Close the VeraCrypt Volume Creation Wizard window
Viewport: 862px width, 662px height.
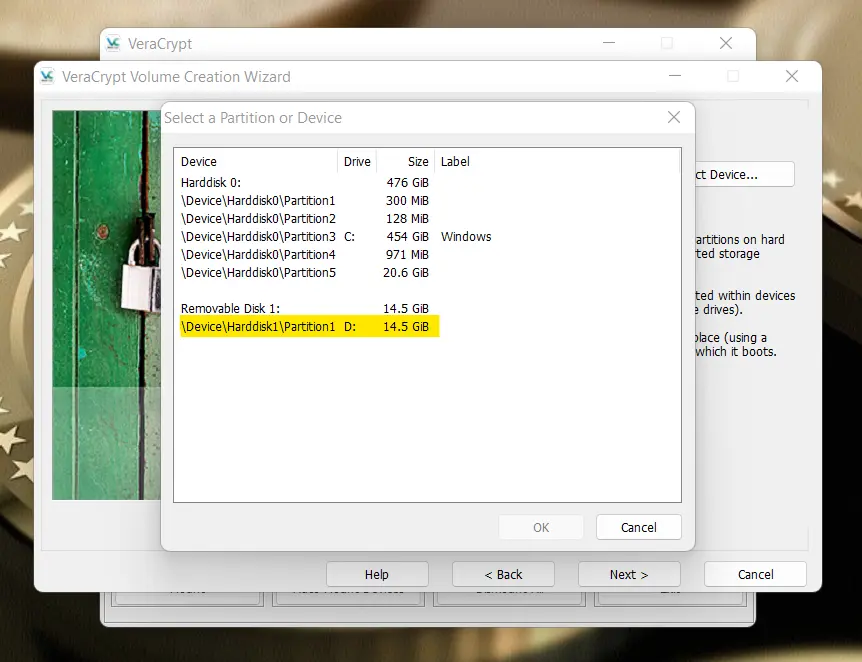pos(792,76)
